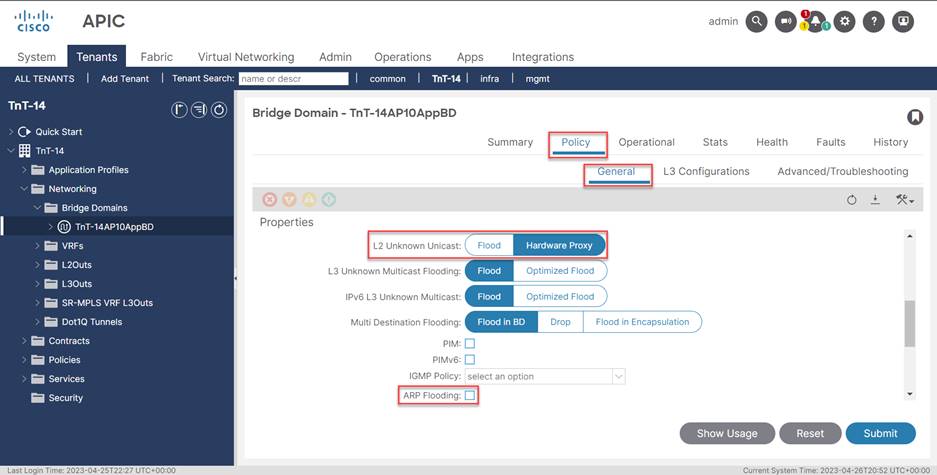Switch to the Operational tab
Screen dimensions: 937x475
click(647, 142)
